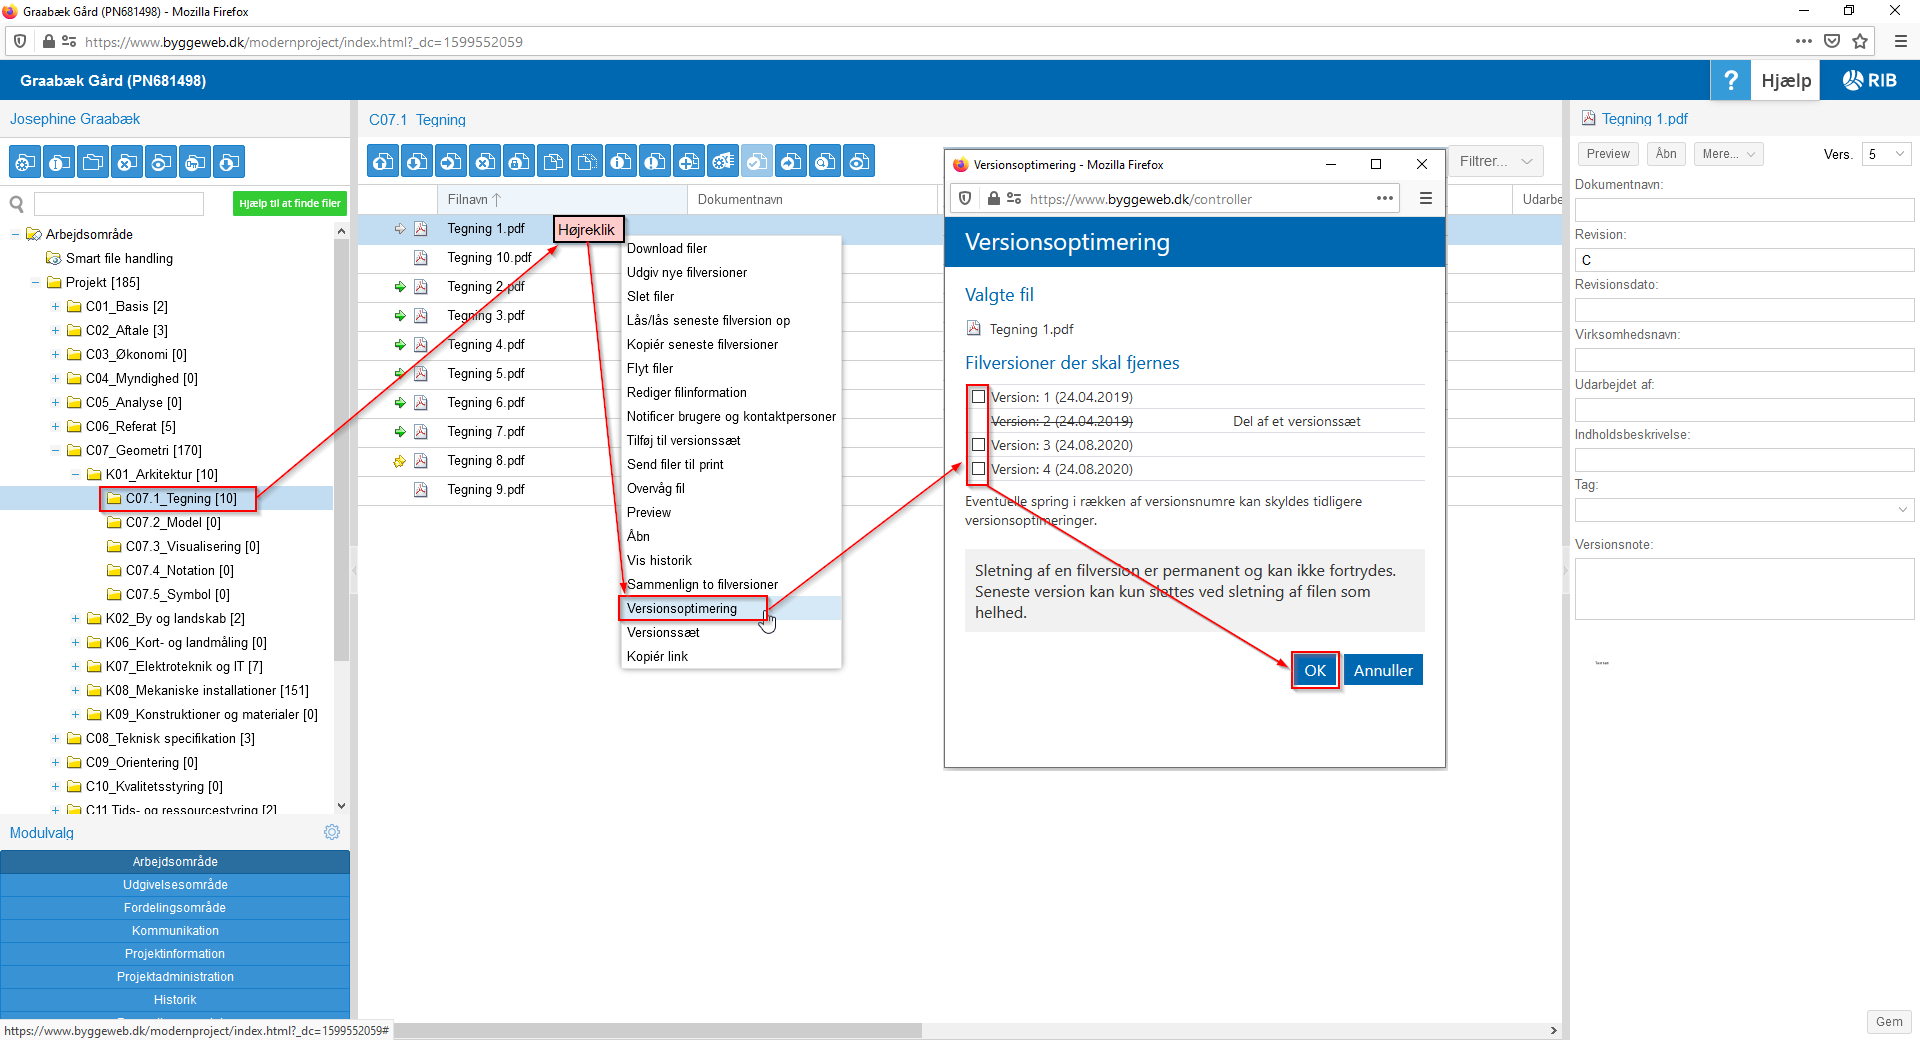The width and height of the screenshot is (1920, 1040).
Task: Select Vis historik from the context menu
Action: pyautogui.click(x=659, y=560)
